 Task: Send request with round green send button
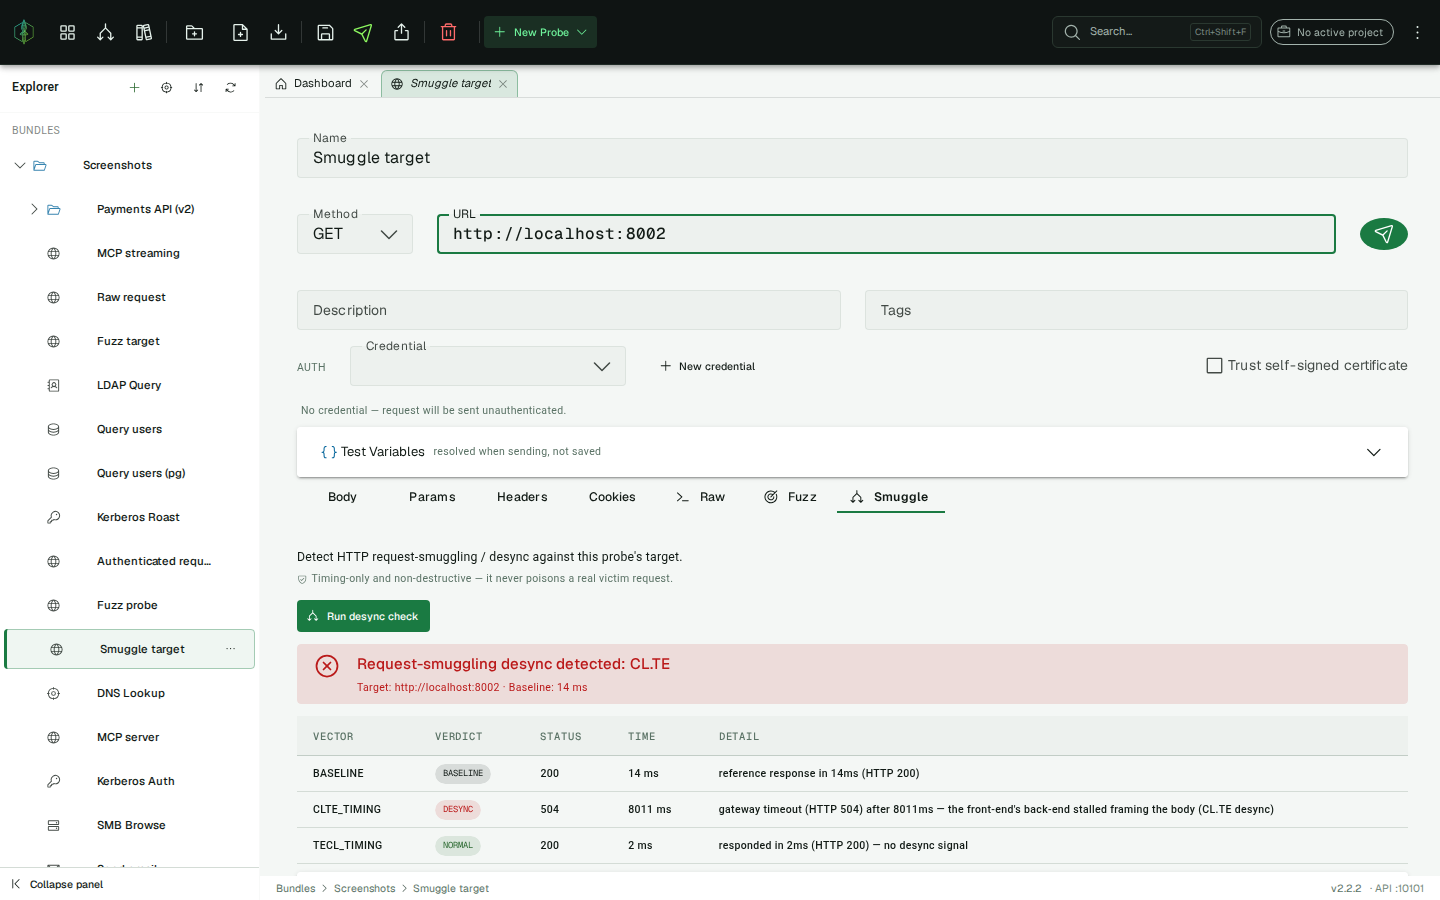pos(1384,234)
